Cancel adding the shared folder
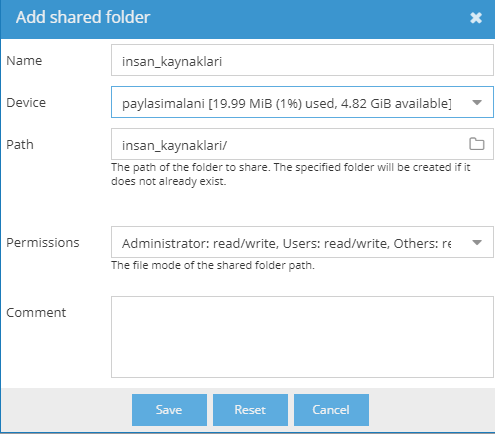495x434 pixels. coord(331,410)
